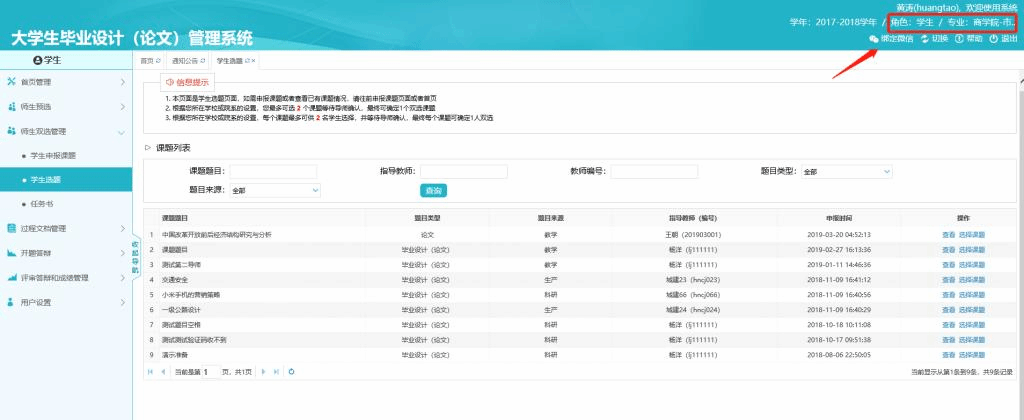
Task: Click the refresh icon in table pagination bar
Action: [x=291, y=371]
